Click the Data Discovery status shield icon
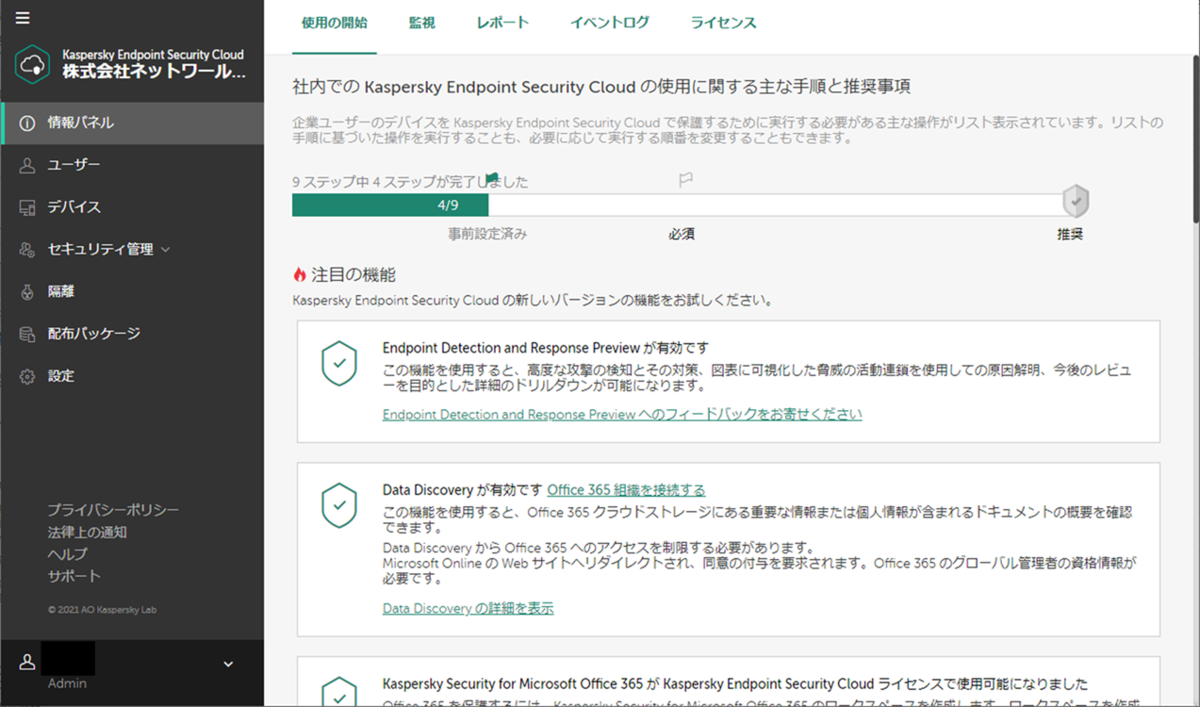Screen dimensions: 1200x707 [340, 506]
